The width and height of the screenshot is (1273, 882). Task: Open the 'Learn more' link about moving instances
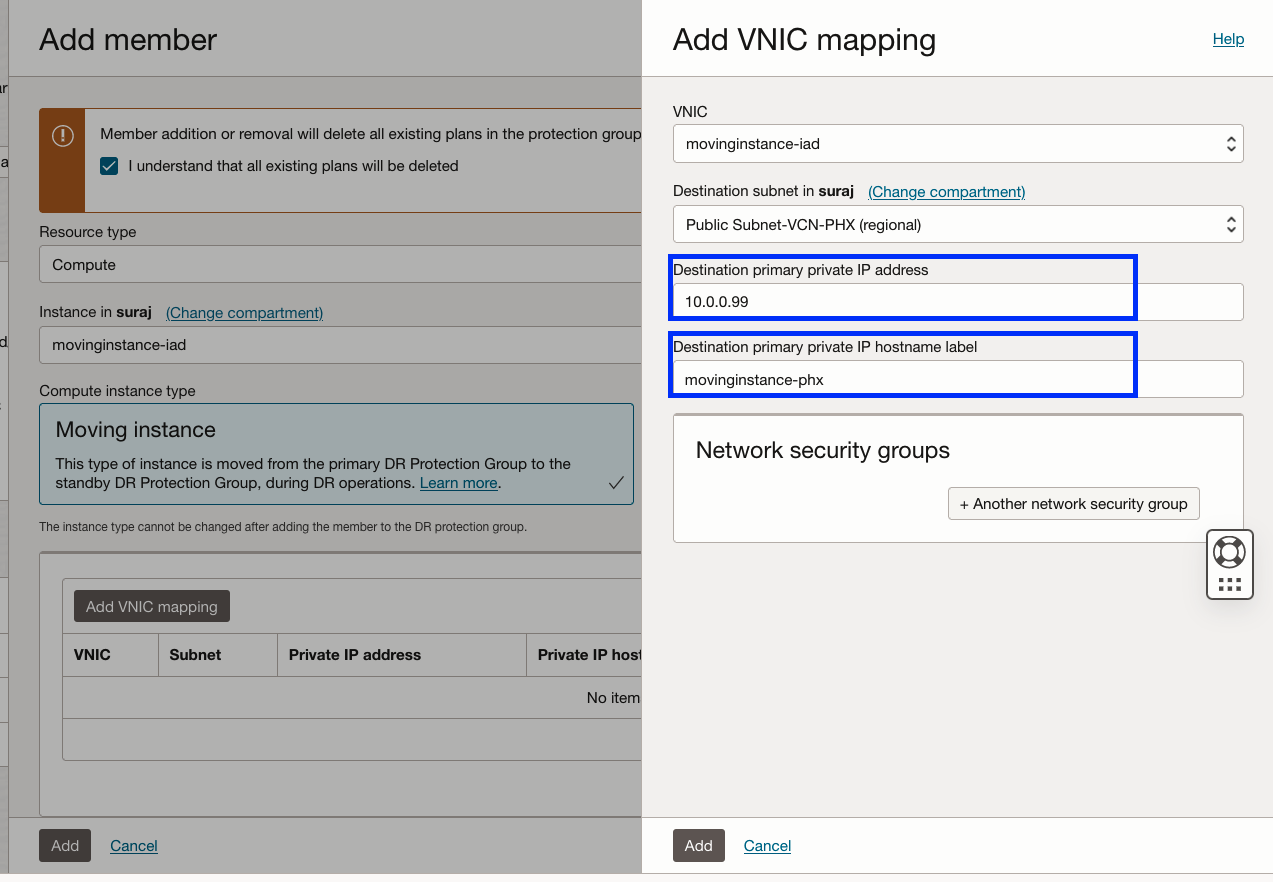pos(458,483)
